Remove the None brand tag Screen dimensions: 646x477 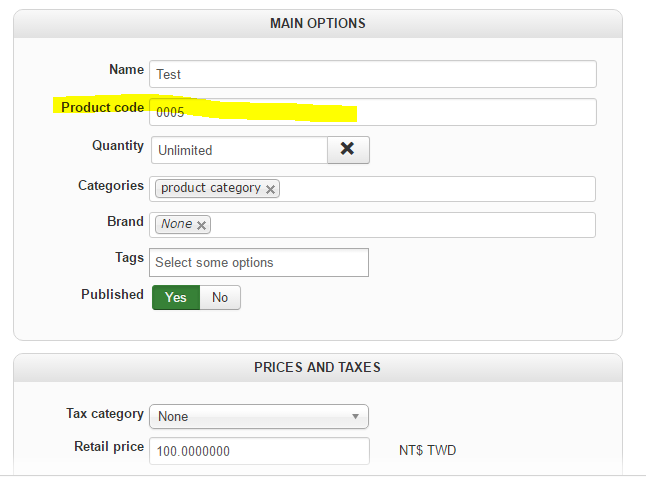(202, 225)
